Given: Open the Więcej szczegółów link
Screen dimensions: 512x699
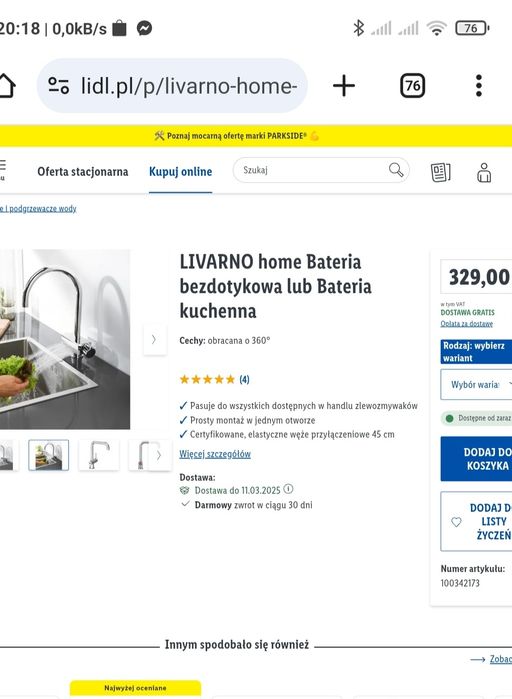Looking at the screenshot, I should [215, 454].
